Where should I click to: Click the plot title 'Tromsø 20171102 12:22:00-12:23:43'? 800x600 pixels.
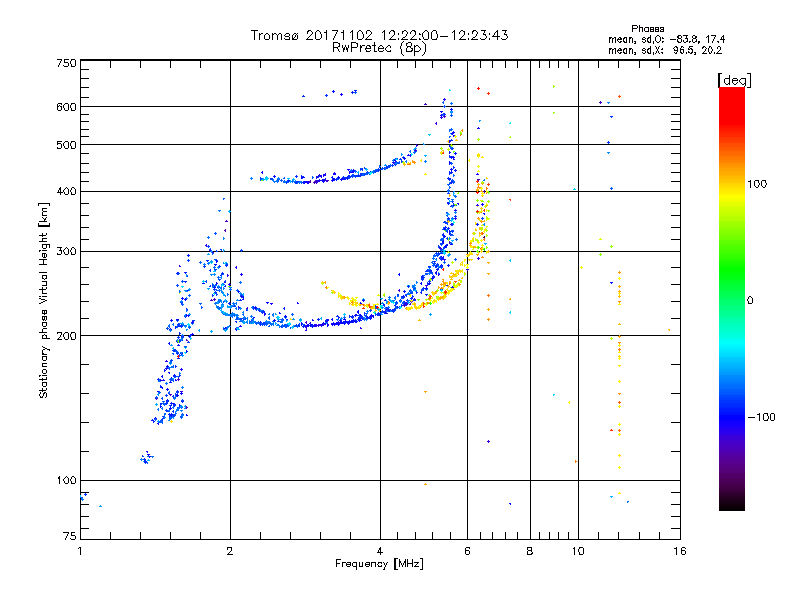pyautogui.click(x=379, y=35)
